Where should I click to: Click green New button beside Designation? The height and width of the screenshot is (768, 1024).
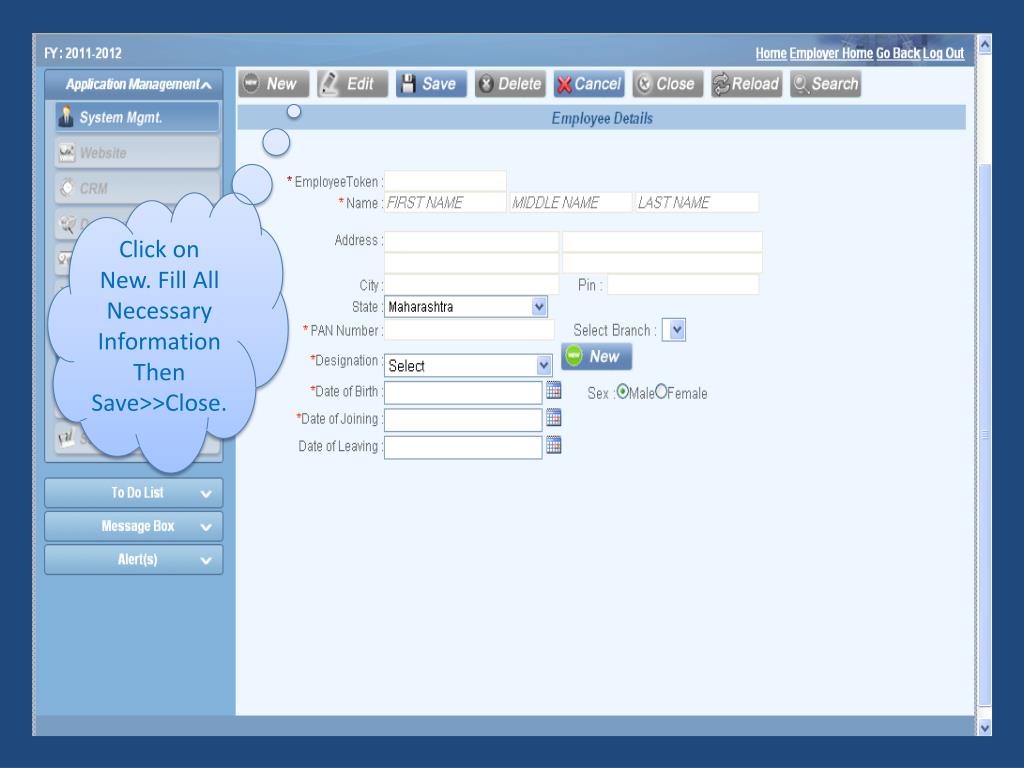pos(596,357)
